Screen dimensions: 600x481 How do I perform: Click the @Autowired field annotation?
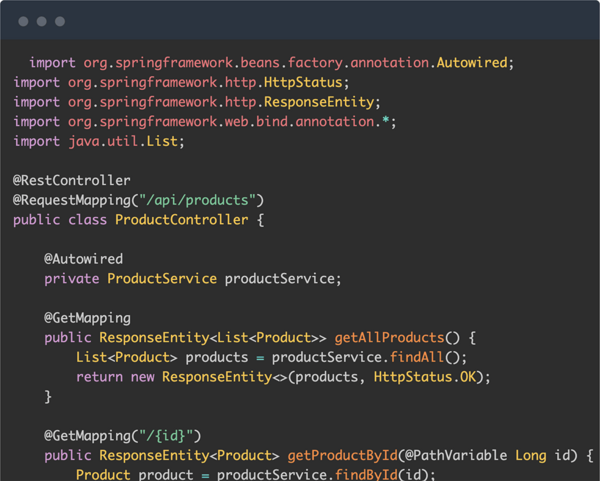[x=83, y=259]
